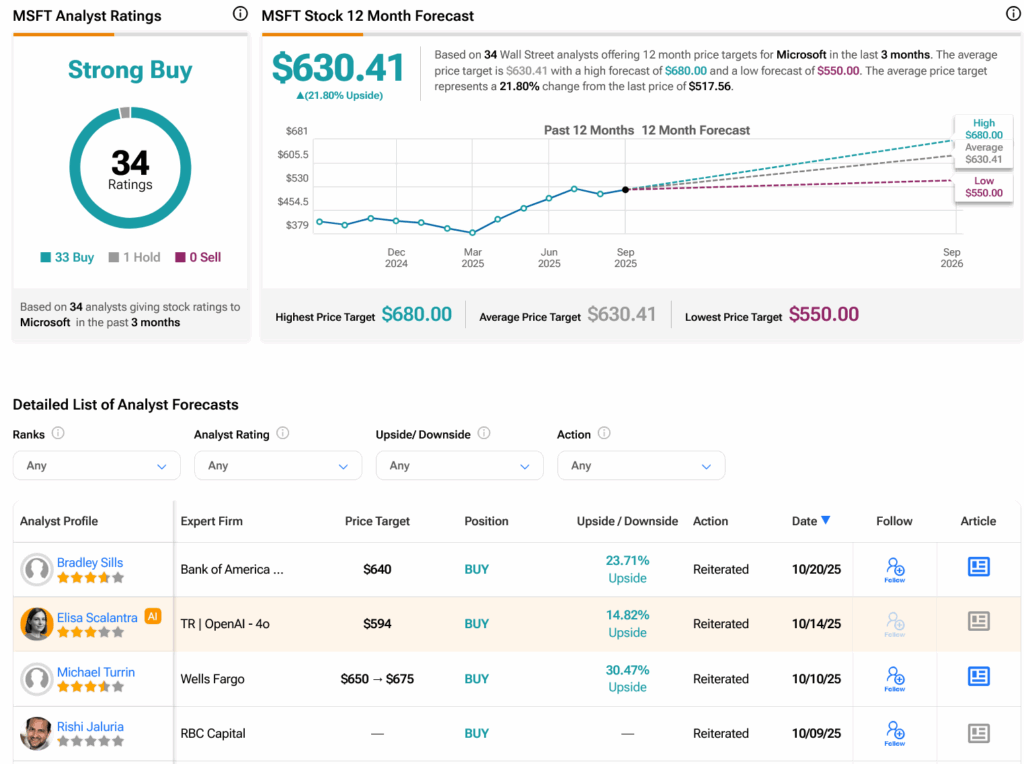Click the info icon next to Ranks
Screen dimensions: 1024x764
click(58, 434)
